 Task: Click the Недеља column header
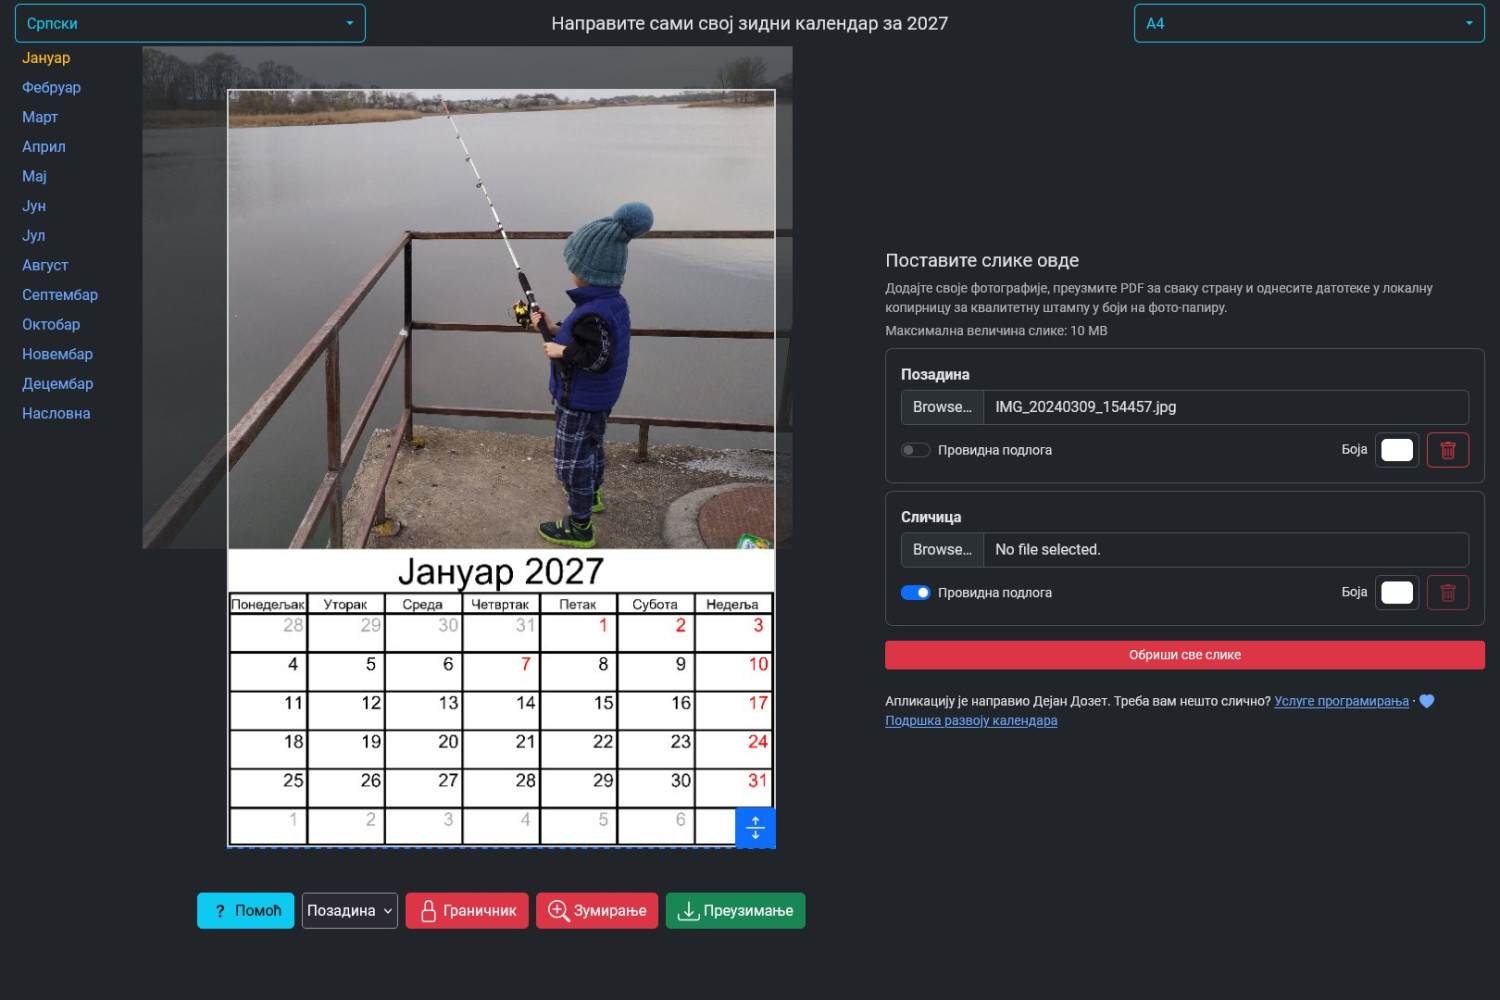pyautogui.click(x=732, y=604)
